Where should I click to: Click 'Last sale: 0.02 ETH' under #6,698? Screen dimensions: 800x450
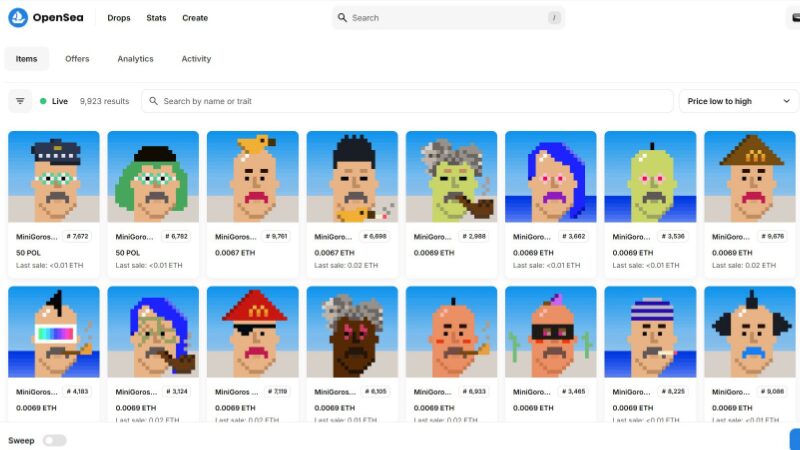pos(346,265)
